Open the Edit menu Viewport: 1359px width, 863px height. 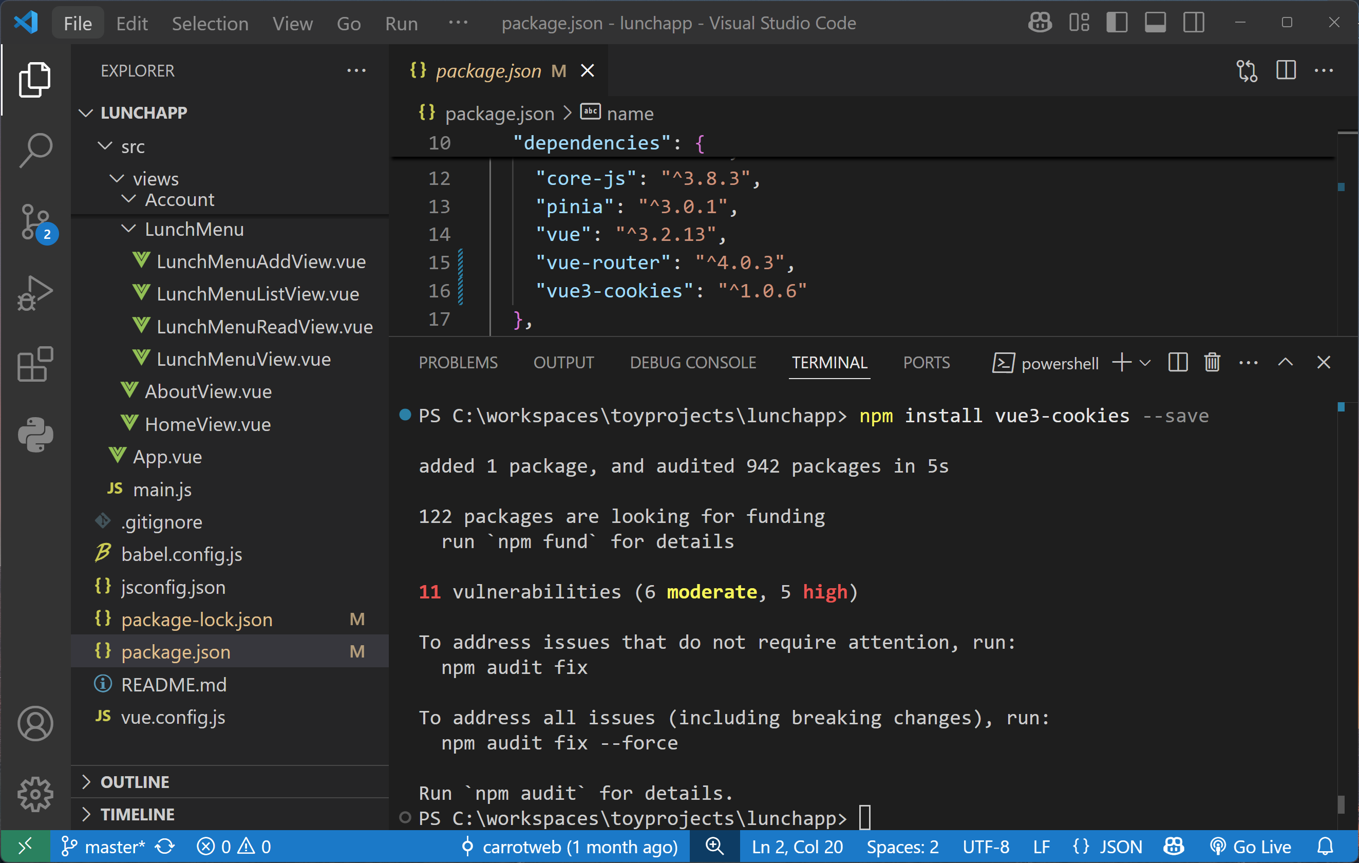131,23
